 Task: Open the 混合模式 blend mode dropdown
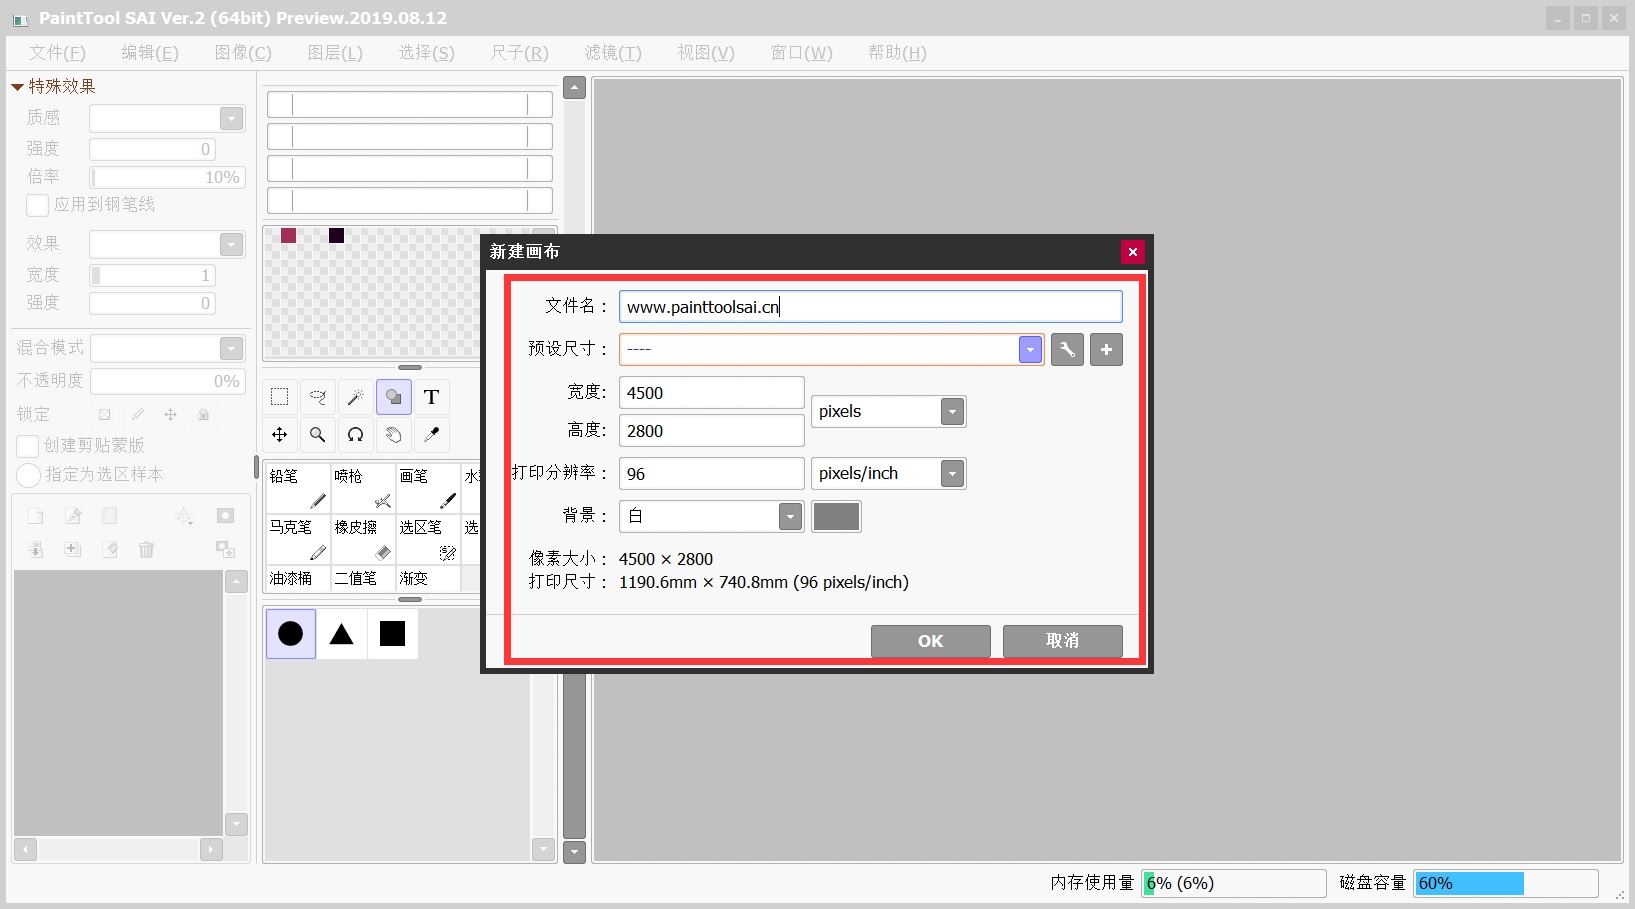(232, 348)
